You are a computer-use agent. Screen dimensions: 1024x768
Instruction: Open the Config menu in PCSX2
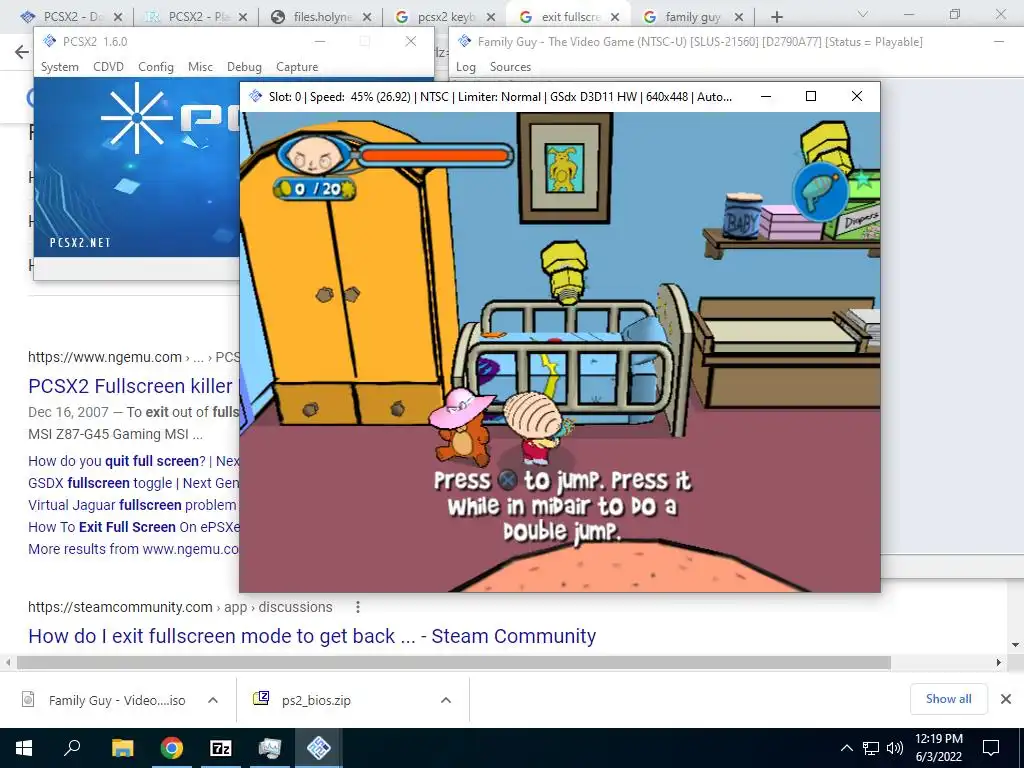pos(155,67)
